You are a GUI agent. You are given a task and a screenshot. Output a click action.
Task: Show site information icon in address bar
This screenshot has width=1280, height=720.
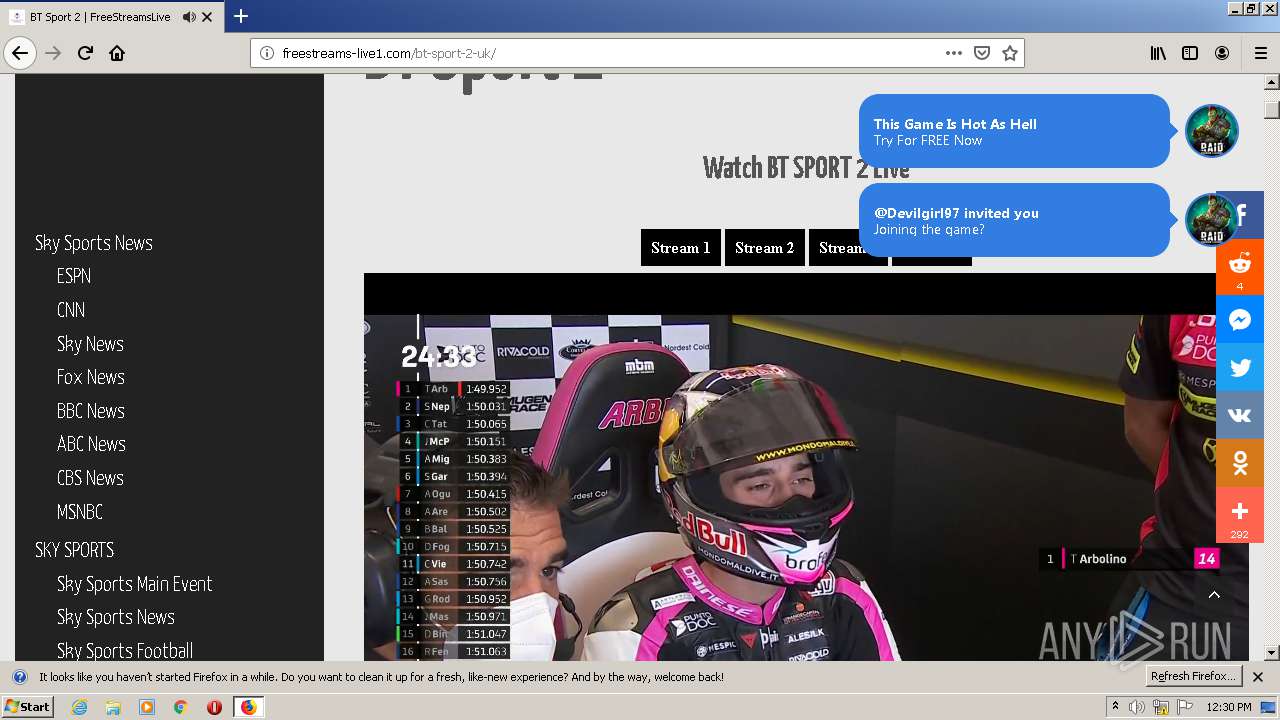[x=267, y=53]
